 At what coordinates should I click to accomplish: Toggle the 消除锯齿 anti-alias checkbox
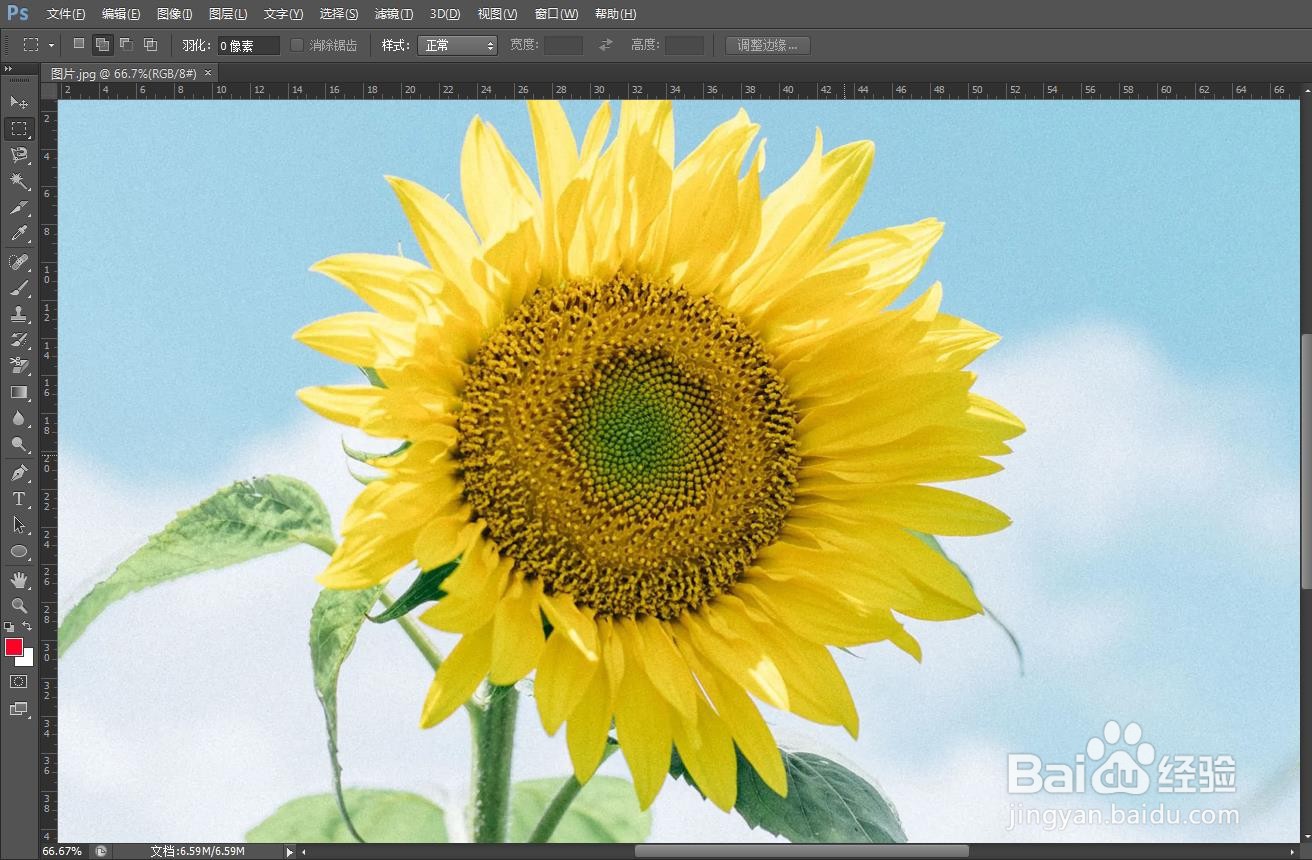click(x=297, y=45)
